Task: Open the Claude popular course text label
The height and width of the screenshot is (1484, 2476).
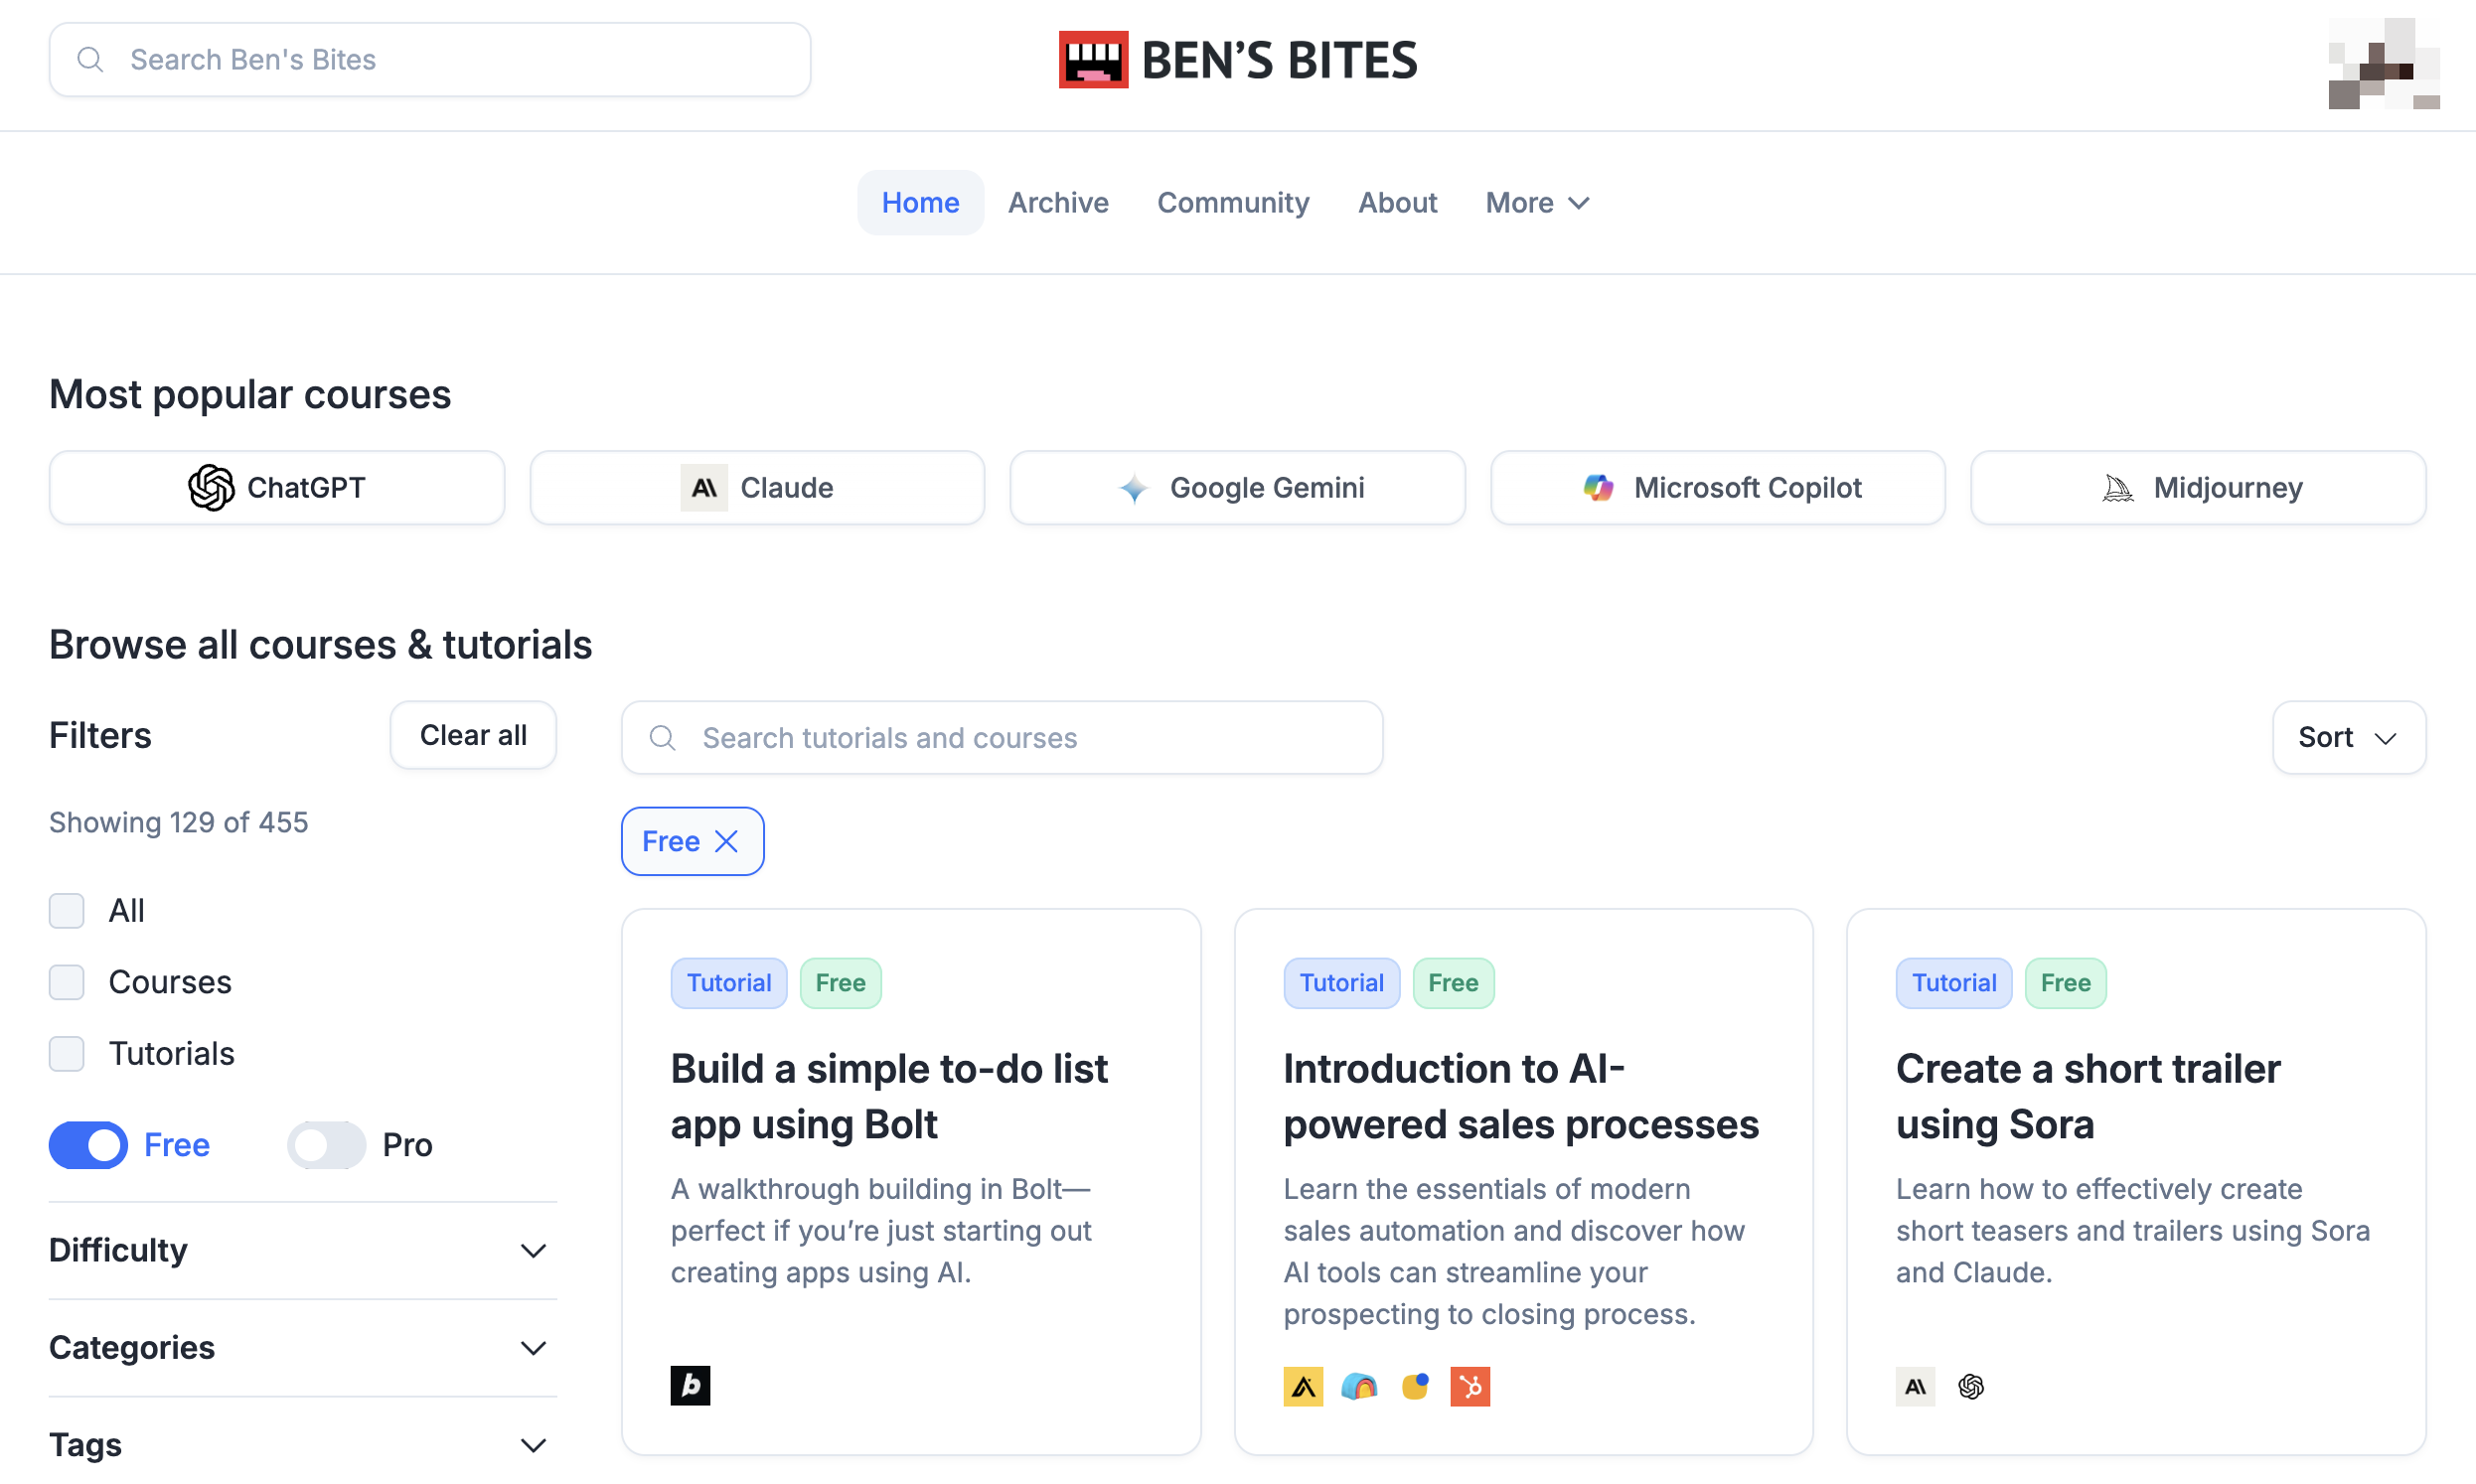Action: pyautogui.click(x=786, y=488)
